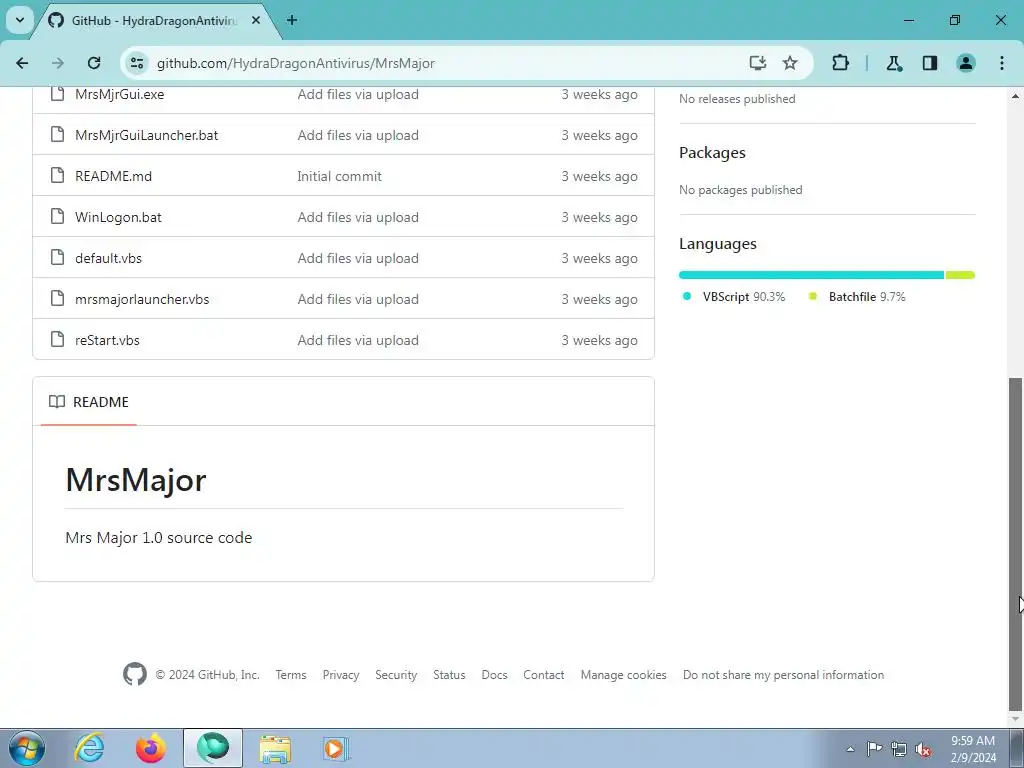Open the Contact footer link
The width and height of the screenshot is (1024, 768).
pyautogui.click(x=543, y=675)
